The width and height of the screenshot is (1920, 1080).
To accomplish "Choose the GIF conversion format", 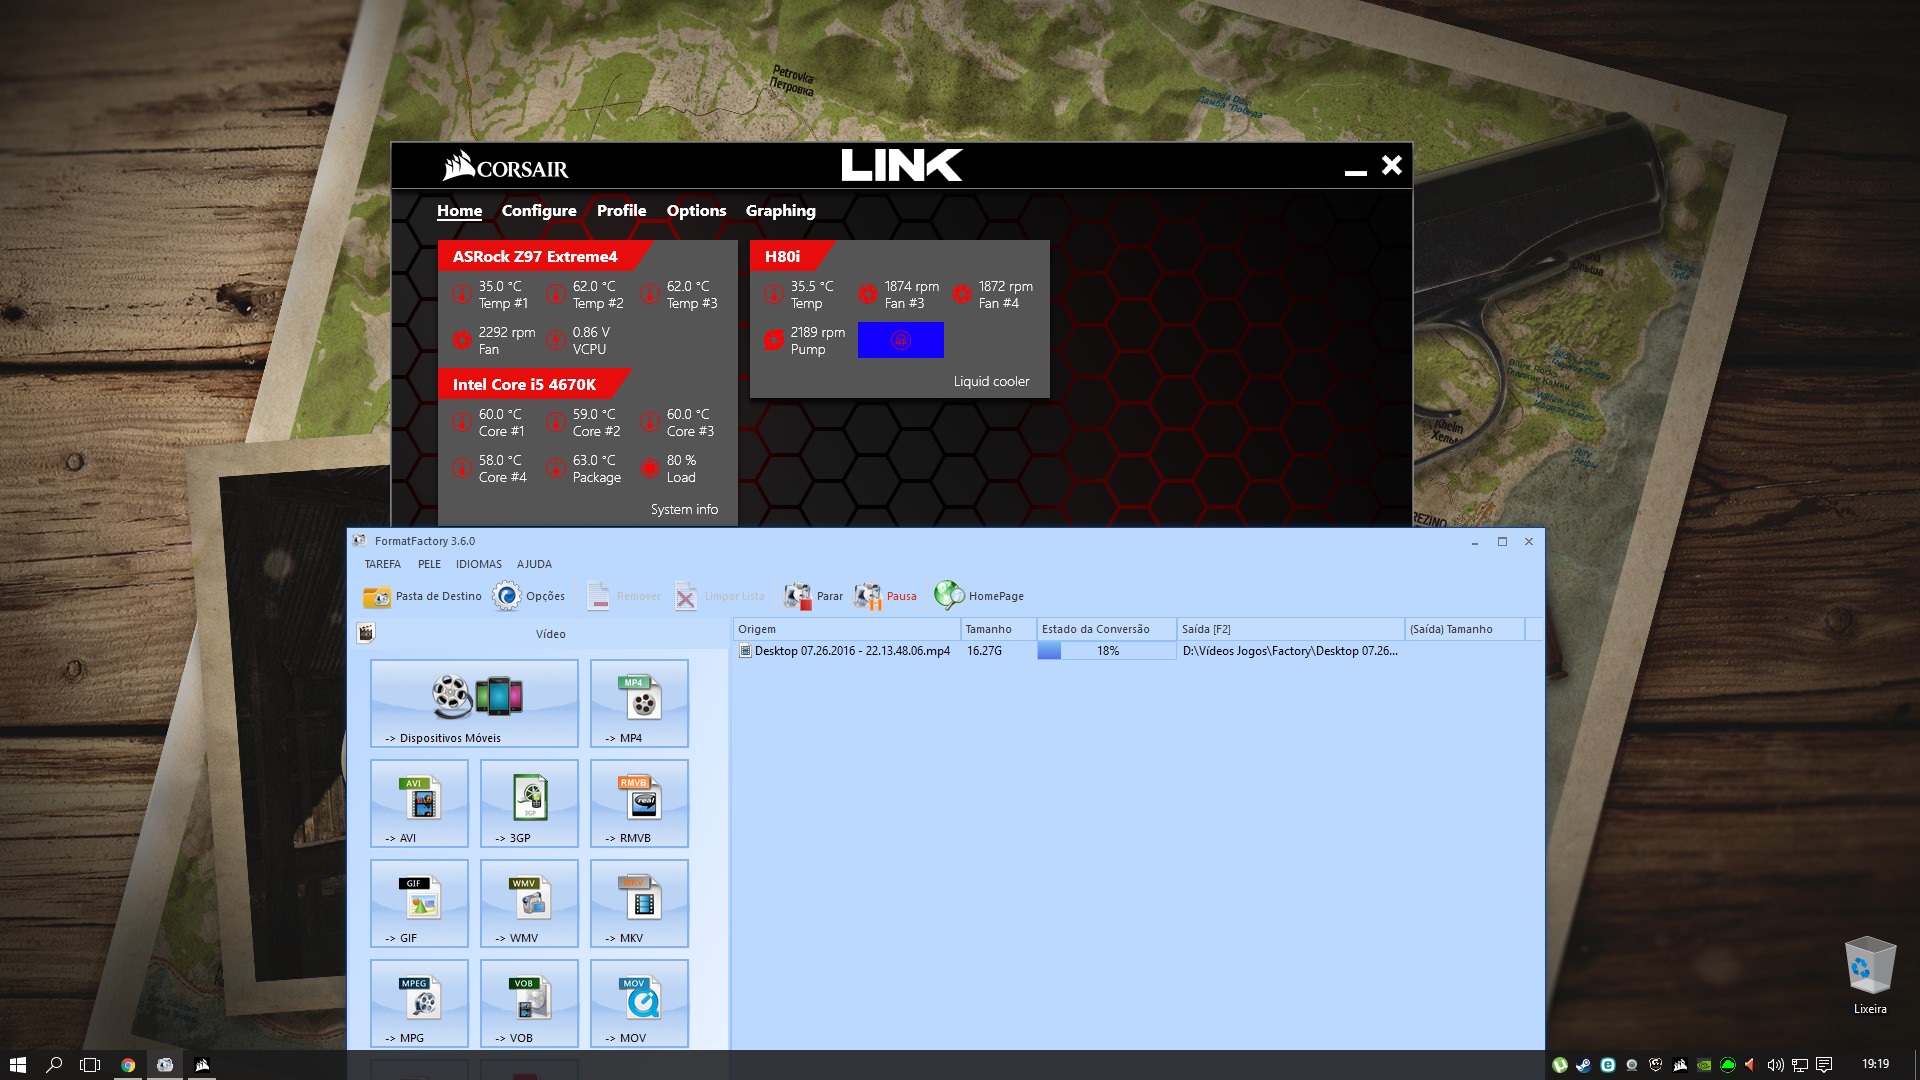I will [419, 903].
